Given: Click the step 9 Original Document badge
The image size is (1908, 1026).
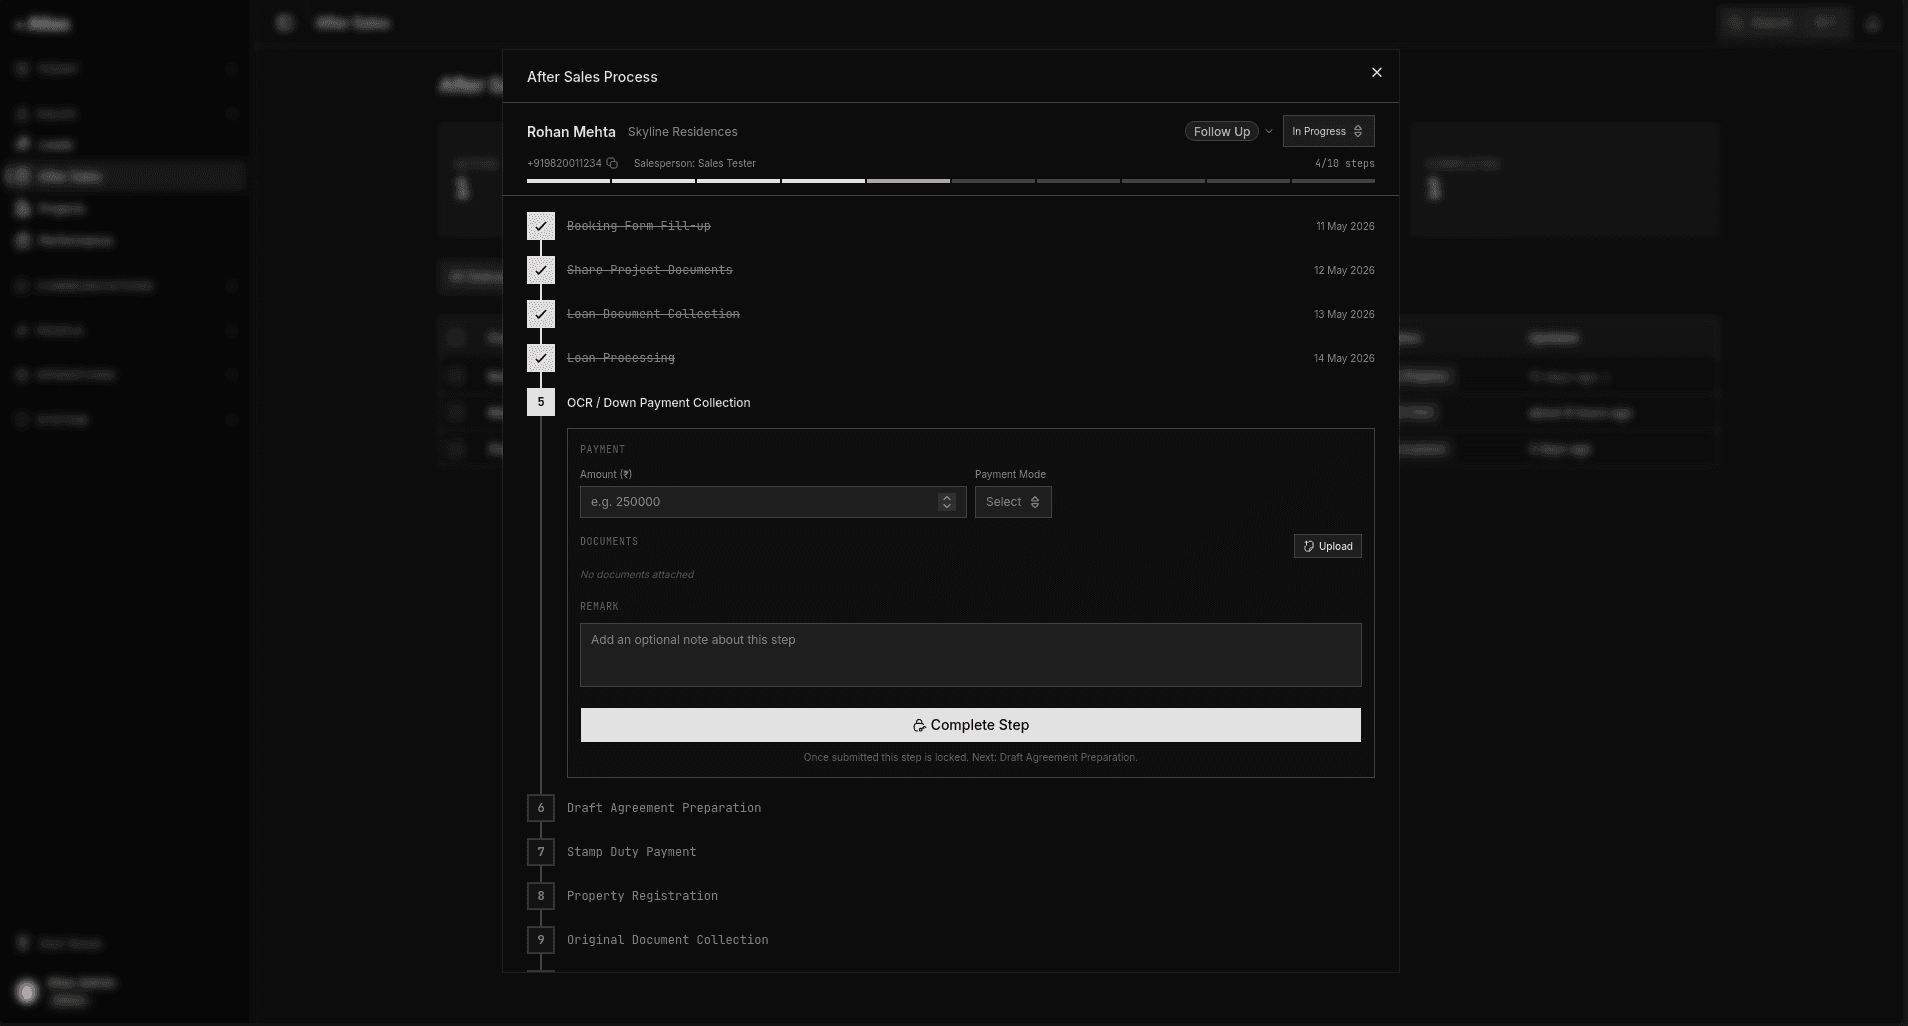Looking at the screenshot, I should coord(541,940).
